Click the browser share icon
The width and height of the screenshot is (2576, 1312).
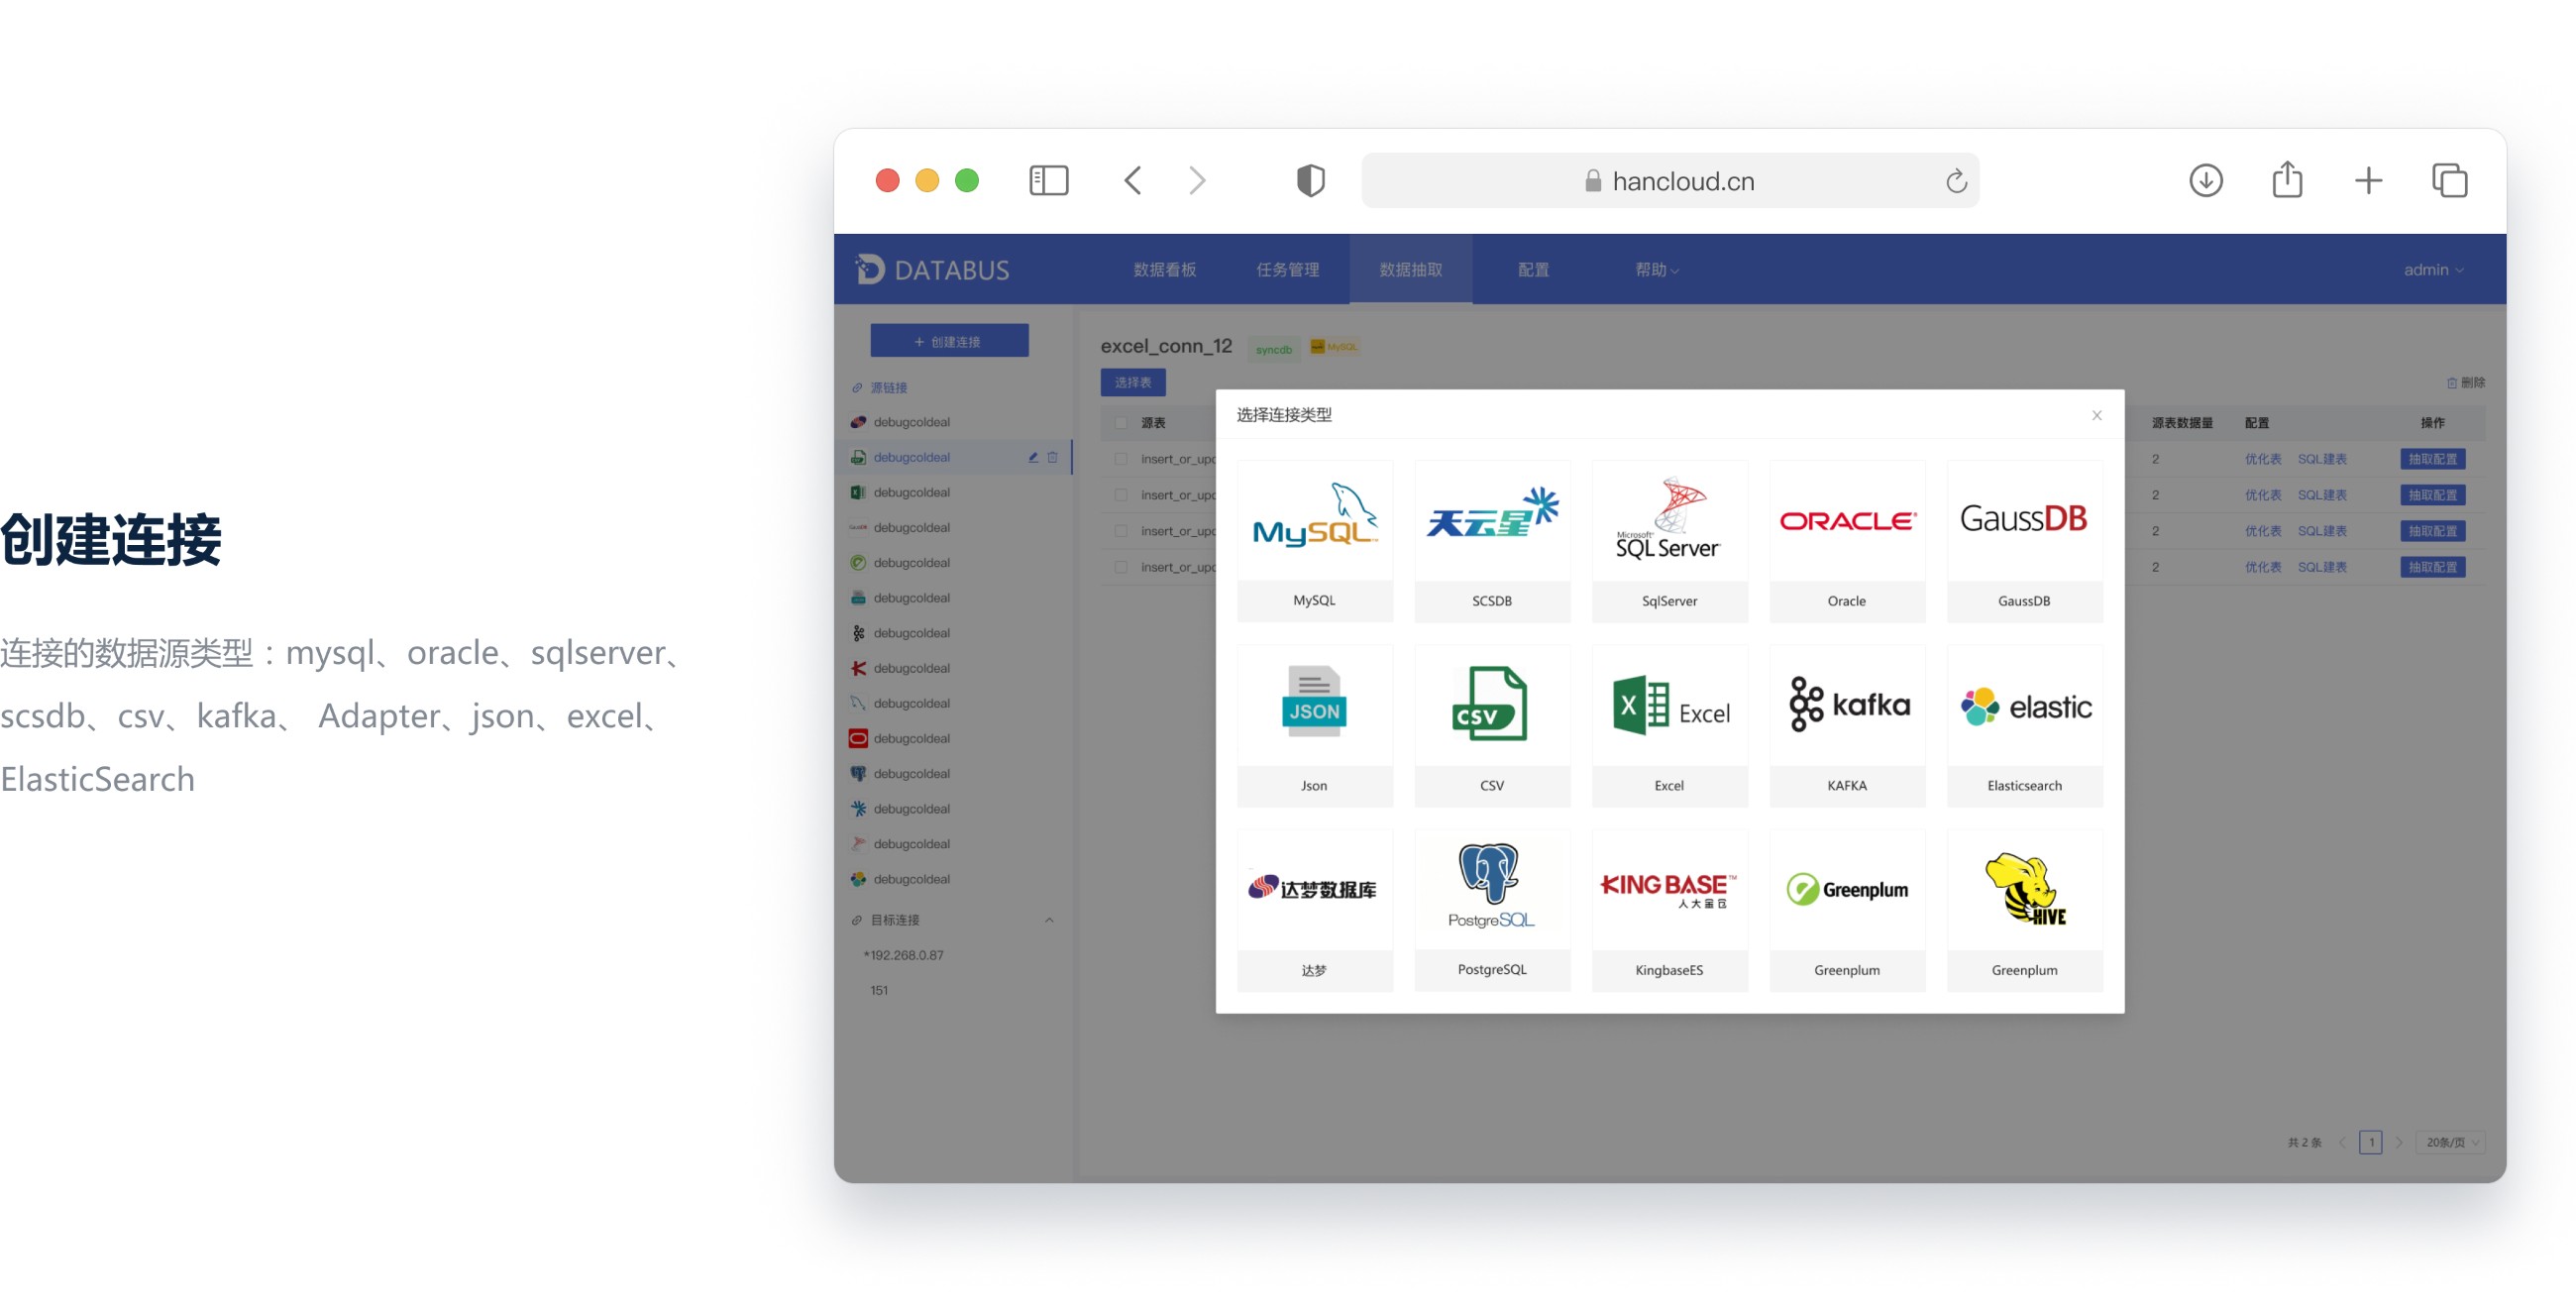(2287, 180)
